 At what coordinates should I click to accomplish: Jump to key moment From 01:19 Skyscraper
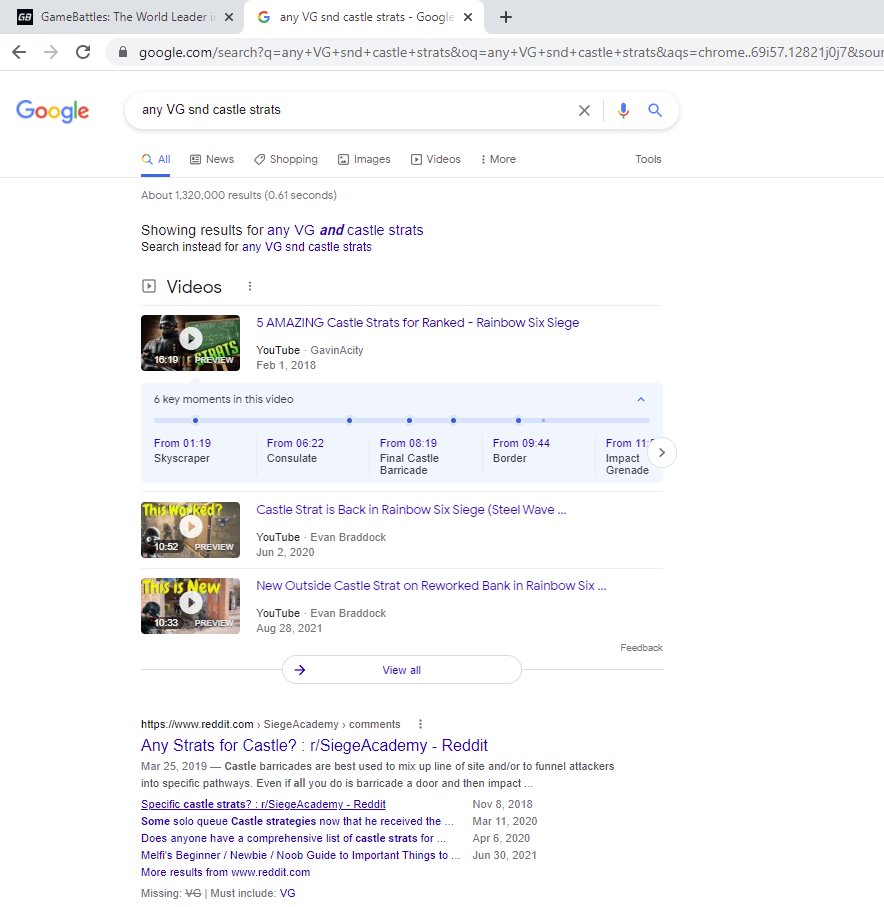pos(183,451)
